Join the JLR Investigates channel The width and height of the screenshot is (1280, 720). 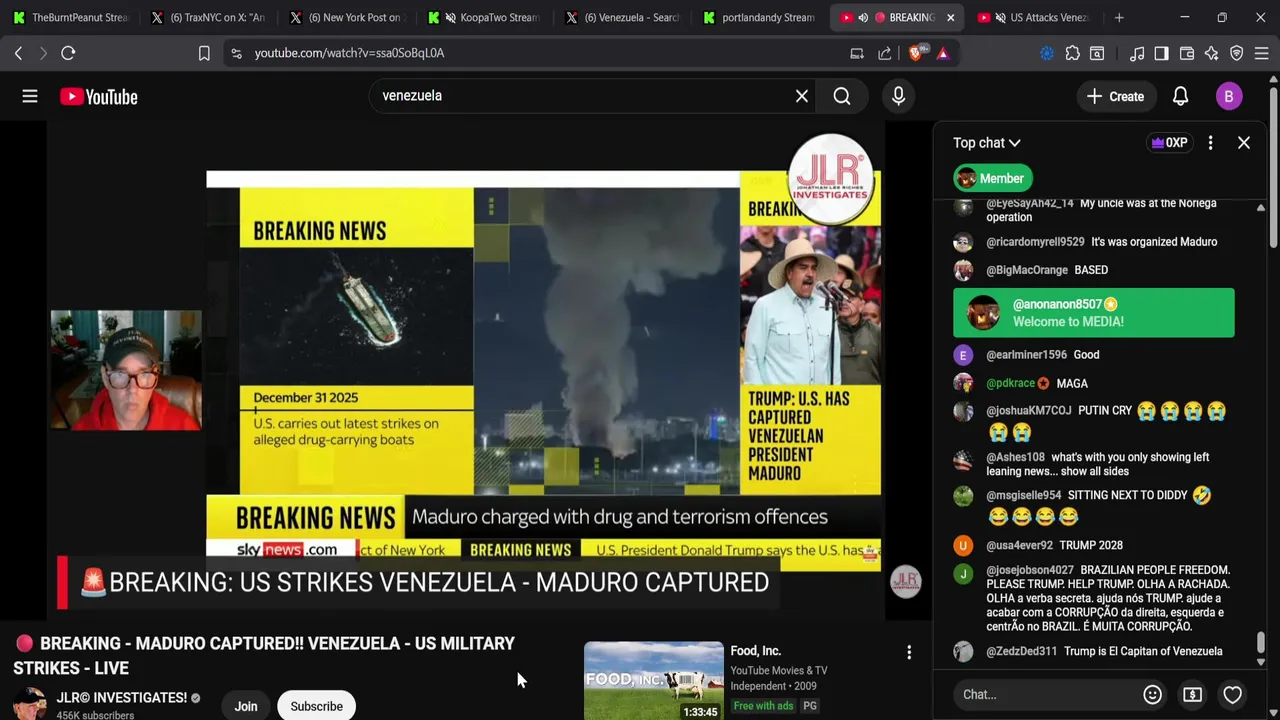point(246,706)
